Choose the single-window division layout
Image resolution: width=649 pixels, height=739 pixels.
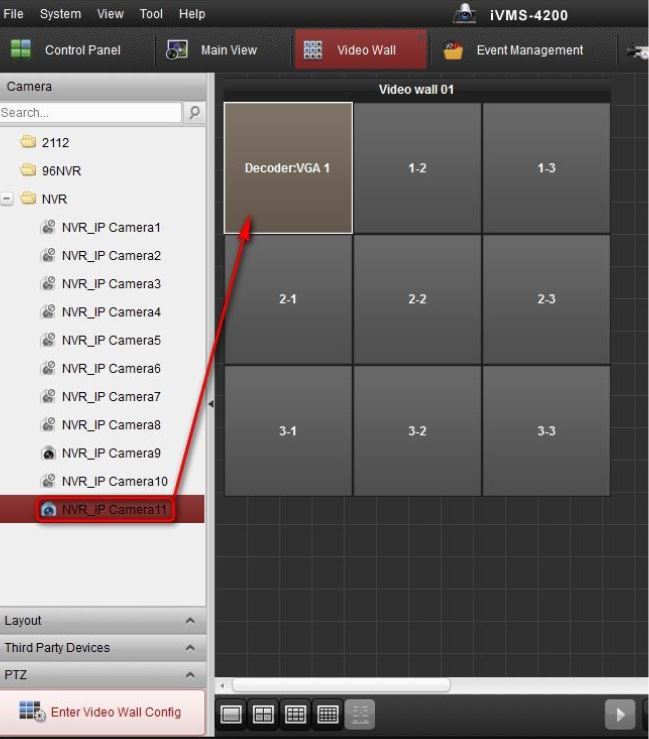tap(231, 714)
